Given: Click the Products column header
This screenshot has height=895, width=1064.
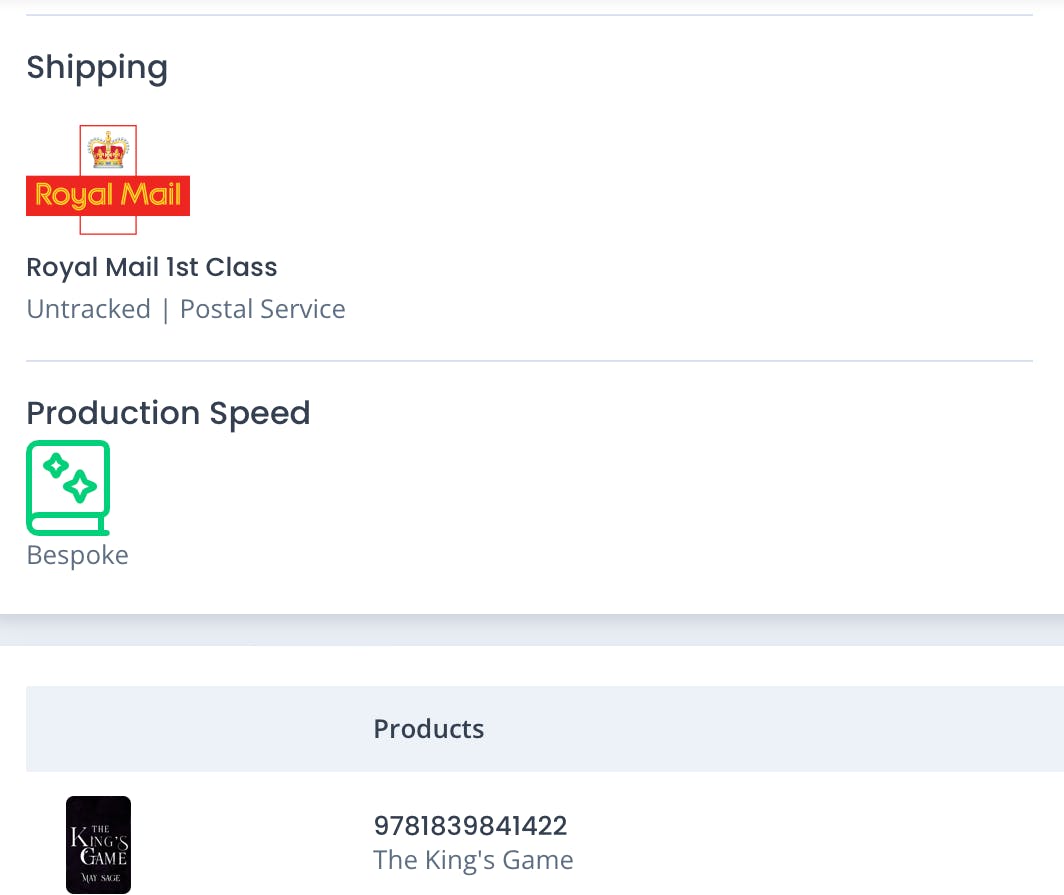Looking at the screenshot, I should pyautogui.click(x=429, y=729).
